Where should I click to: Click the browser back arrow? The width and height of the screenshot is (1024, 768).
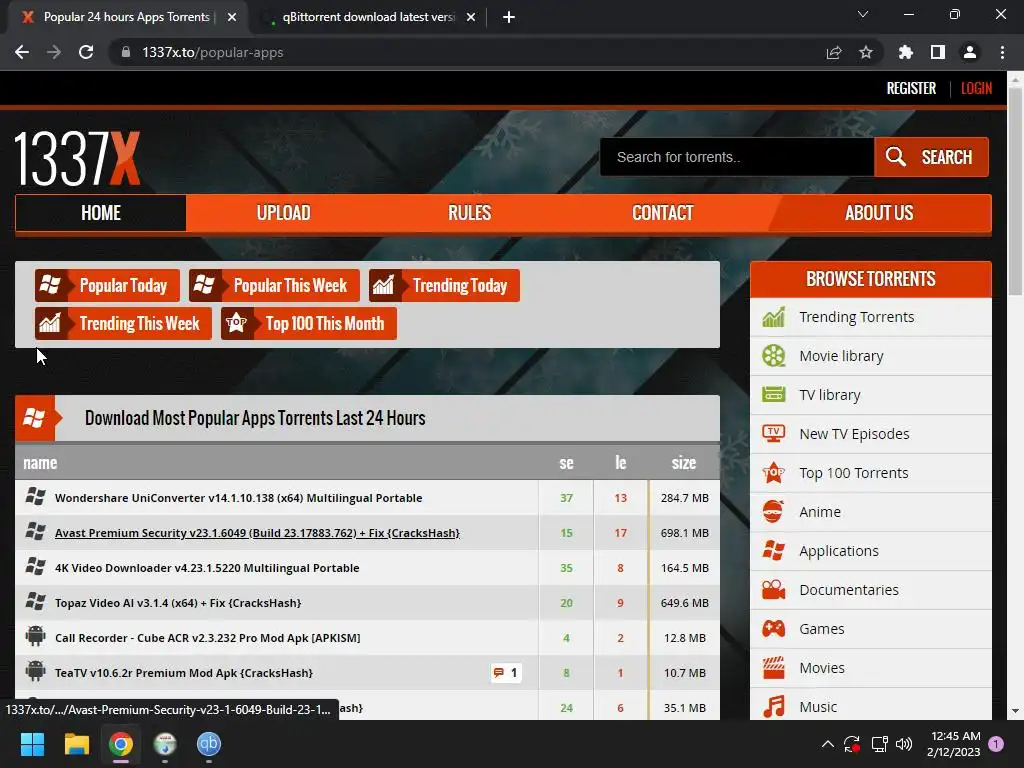(22, 52)
